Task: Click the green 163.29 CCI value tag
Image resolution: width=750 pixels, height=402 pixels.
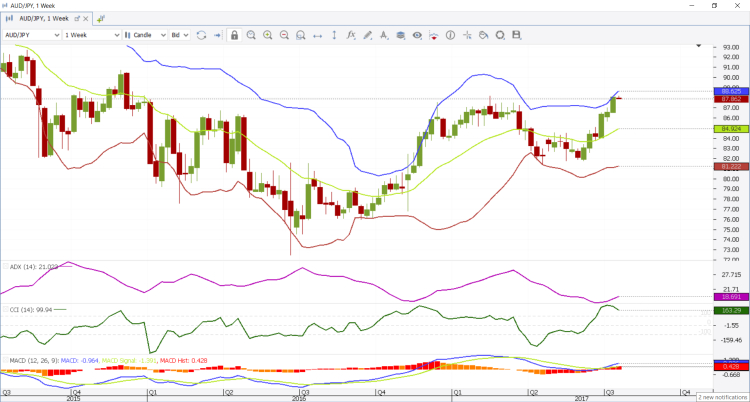Action: click(x=730, y=311)
